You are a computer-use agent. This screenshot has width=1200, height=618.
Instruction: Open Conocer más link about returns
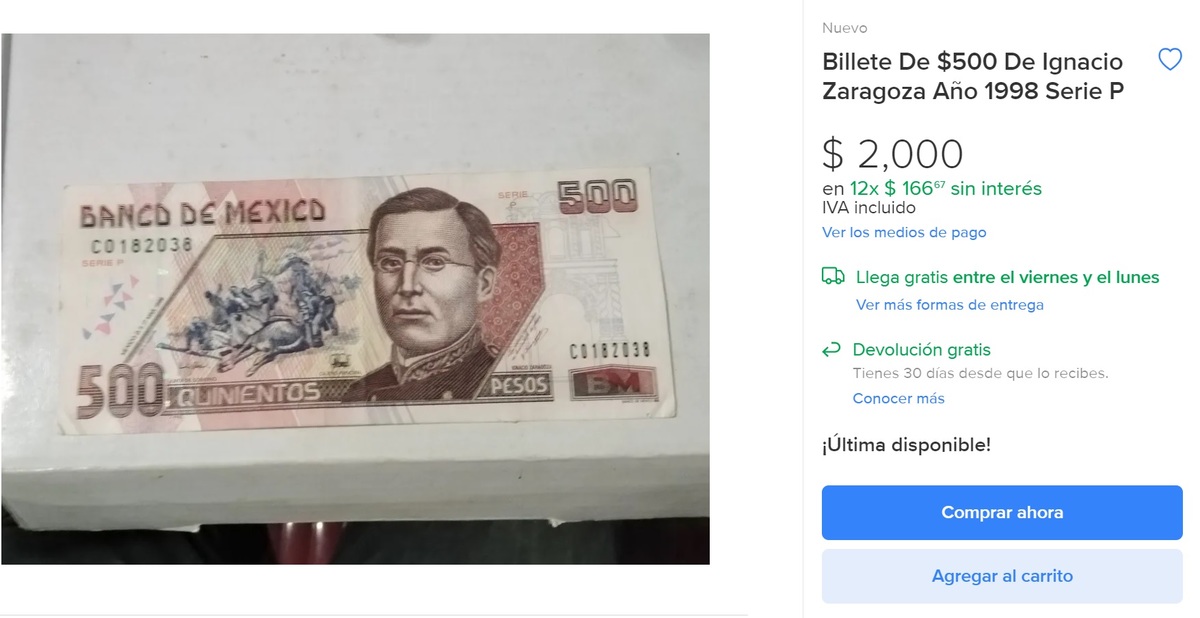pos(898,398)
